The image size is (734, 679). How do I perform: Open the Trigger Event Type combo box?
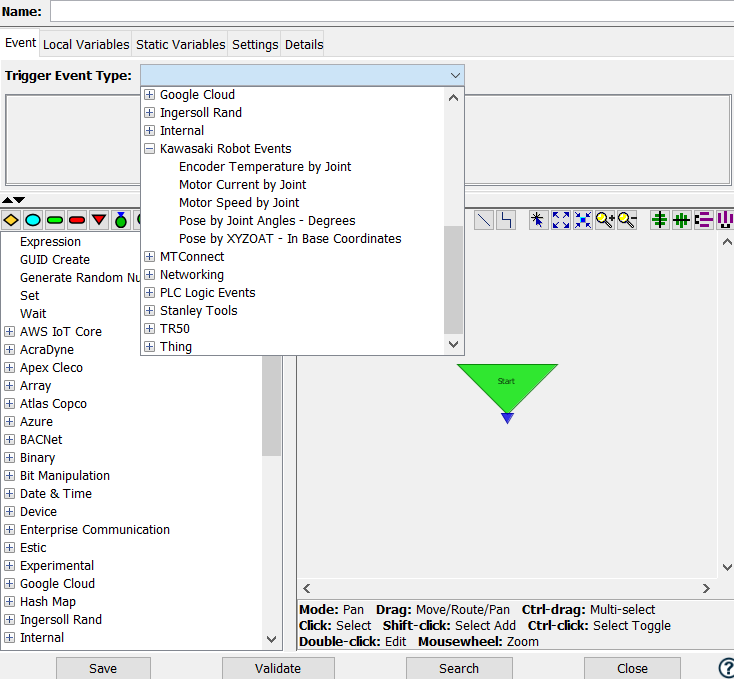click(x=302, y=75)
